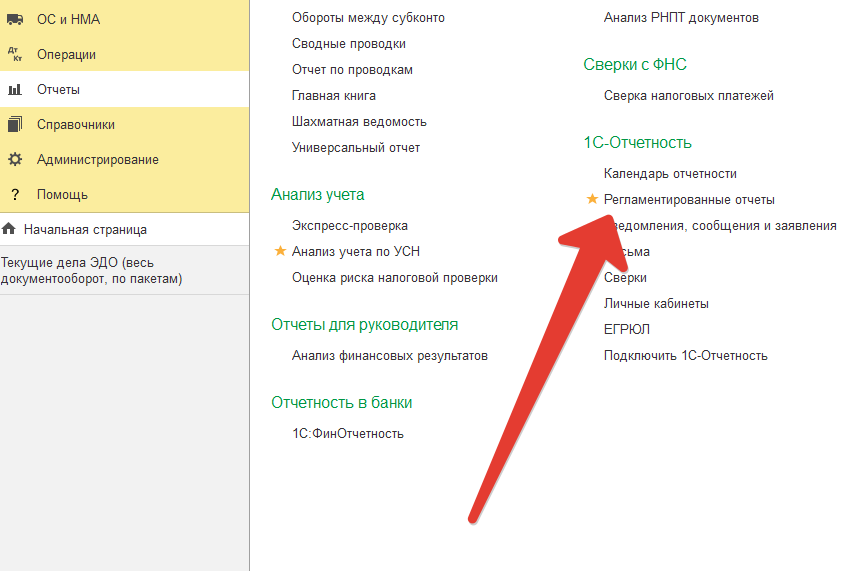Open Сверка налоговых платежей report
The image size is (849, 571).
(688, 96)
